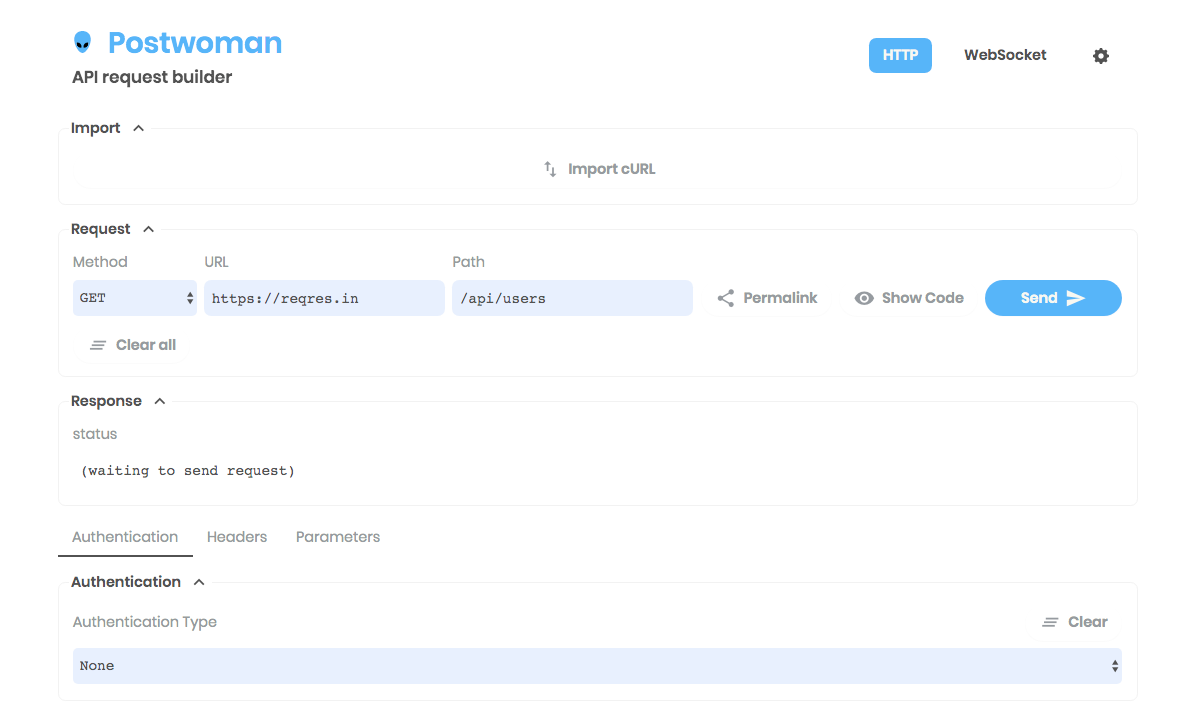Click the Import cURL arrows icon
Screen dimensions: 1195x714
(x=550, y=169)
